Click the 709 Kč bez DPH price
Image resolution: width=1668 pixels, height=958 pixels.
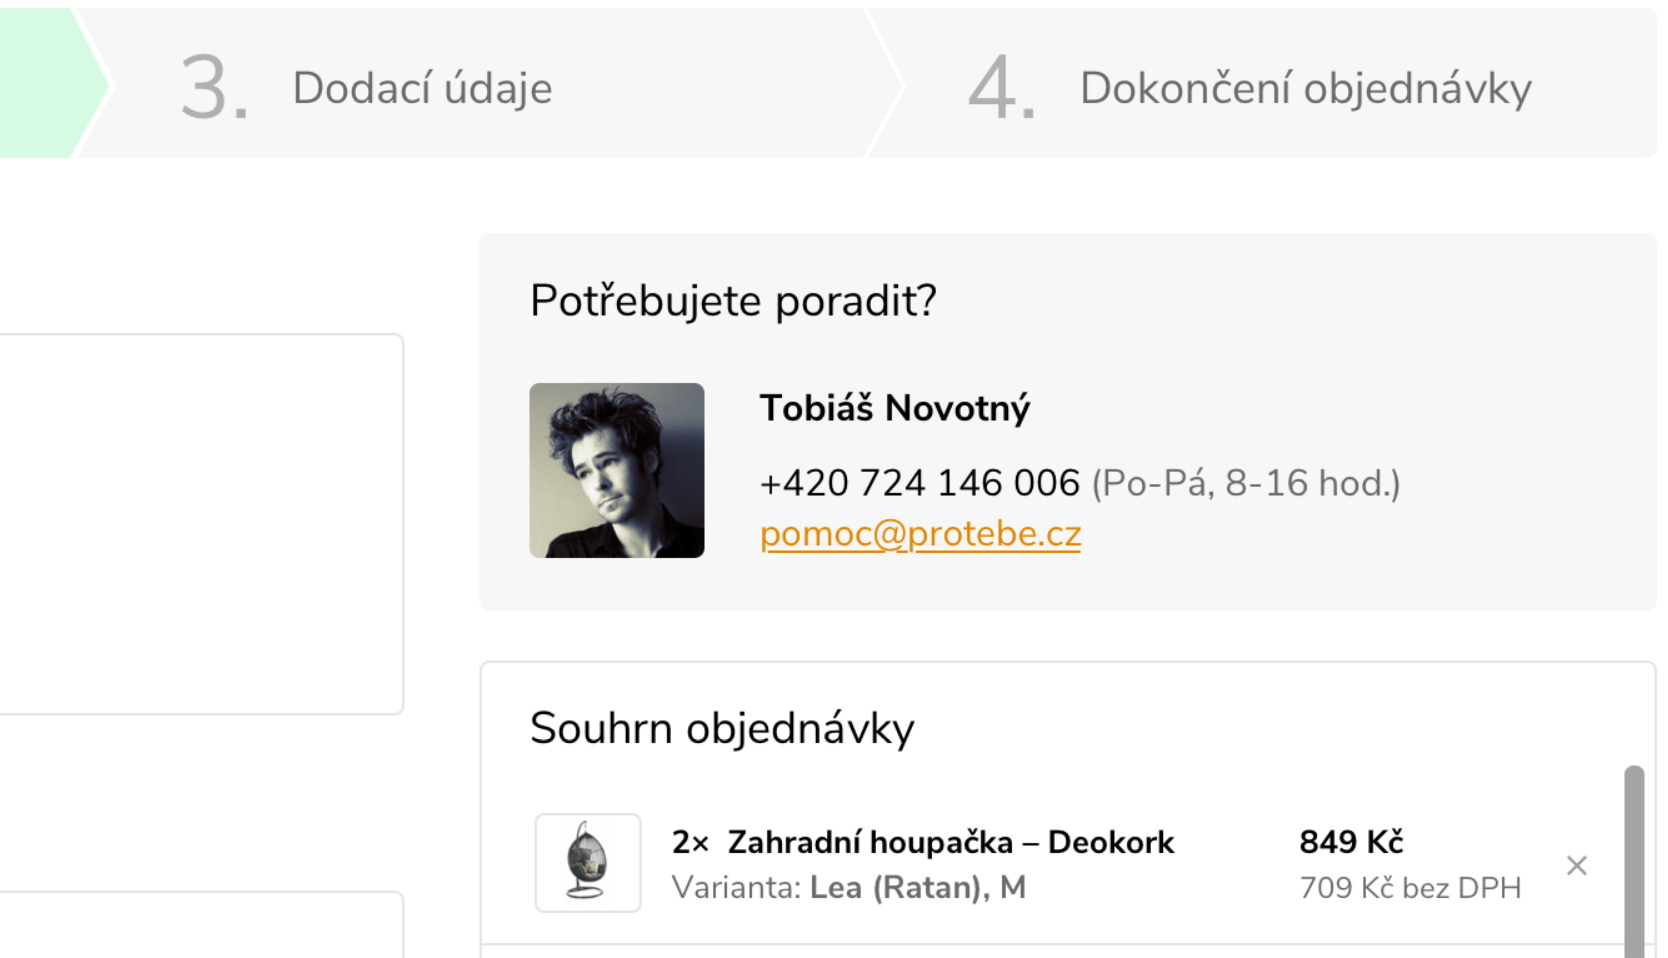point(1410,887)
